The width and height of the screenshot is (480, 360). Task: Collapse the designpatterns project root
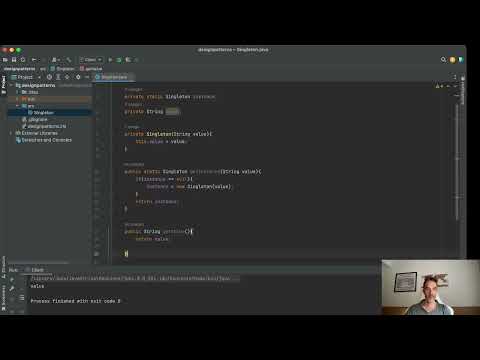click(x=11, y=85)
